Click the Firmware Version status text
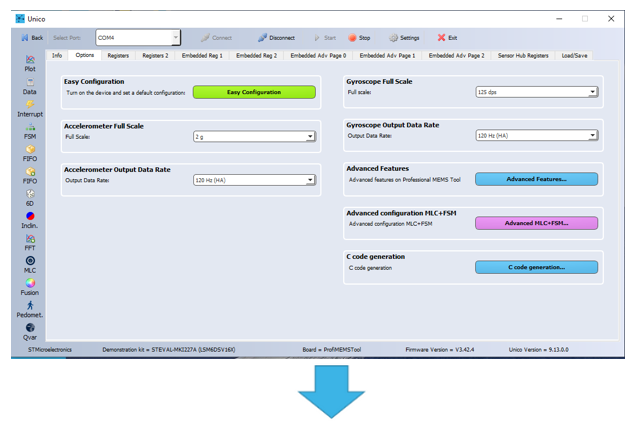The width and height of the screenshot is (640, 435). pyautogui.click(x=440, y=350)
